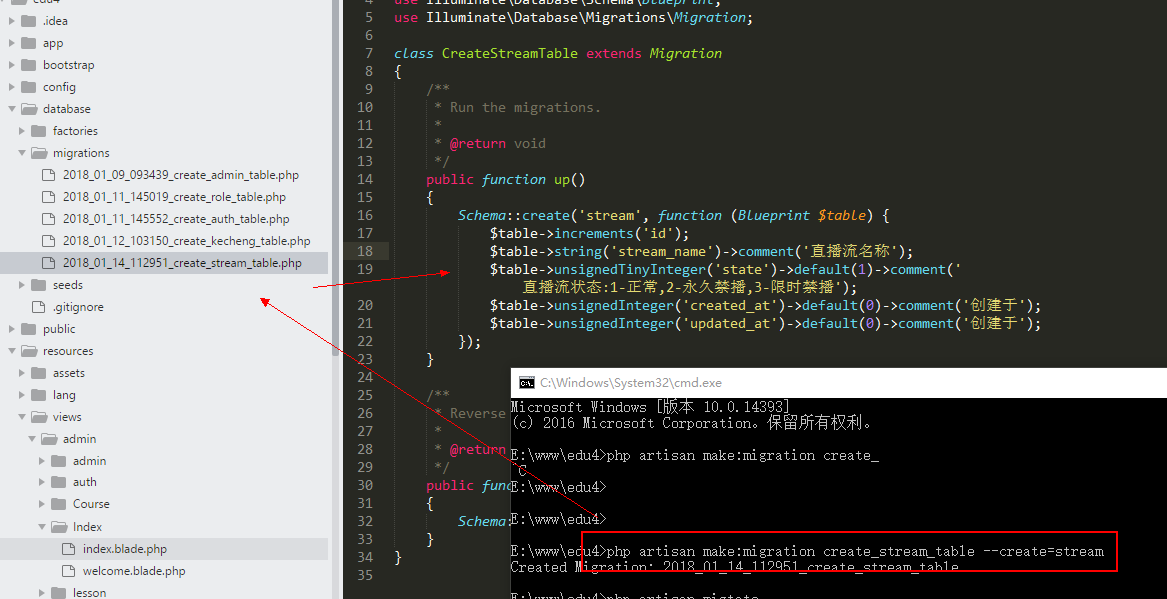This screenshot has height=599, width=1167.
Task: Click the bootstrap folder icon
Action: click(28, 65)
